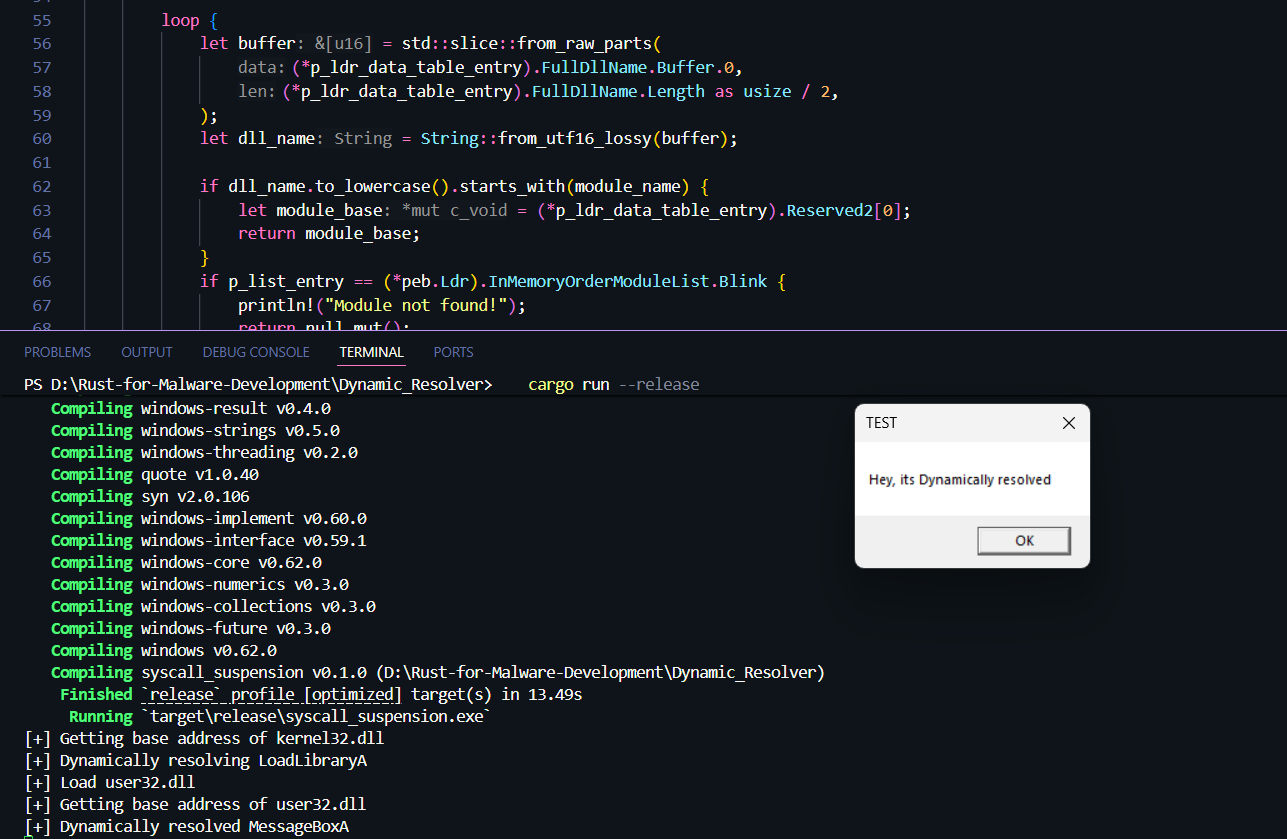Click 'Dynamically resolved MessageBoxA' output line
Viewport: 1287px width, 839px height.
tap(186, 826)
